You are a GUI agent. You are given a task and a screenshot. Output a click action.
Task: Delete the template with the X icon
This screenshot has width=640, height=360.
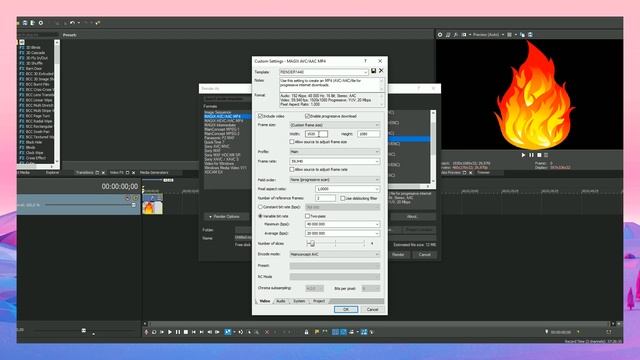tap(381, 71)
